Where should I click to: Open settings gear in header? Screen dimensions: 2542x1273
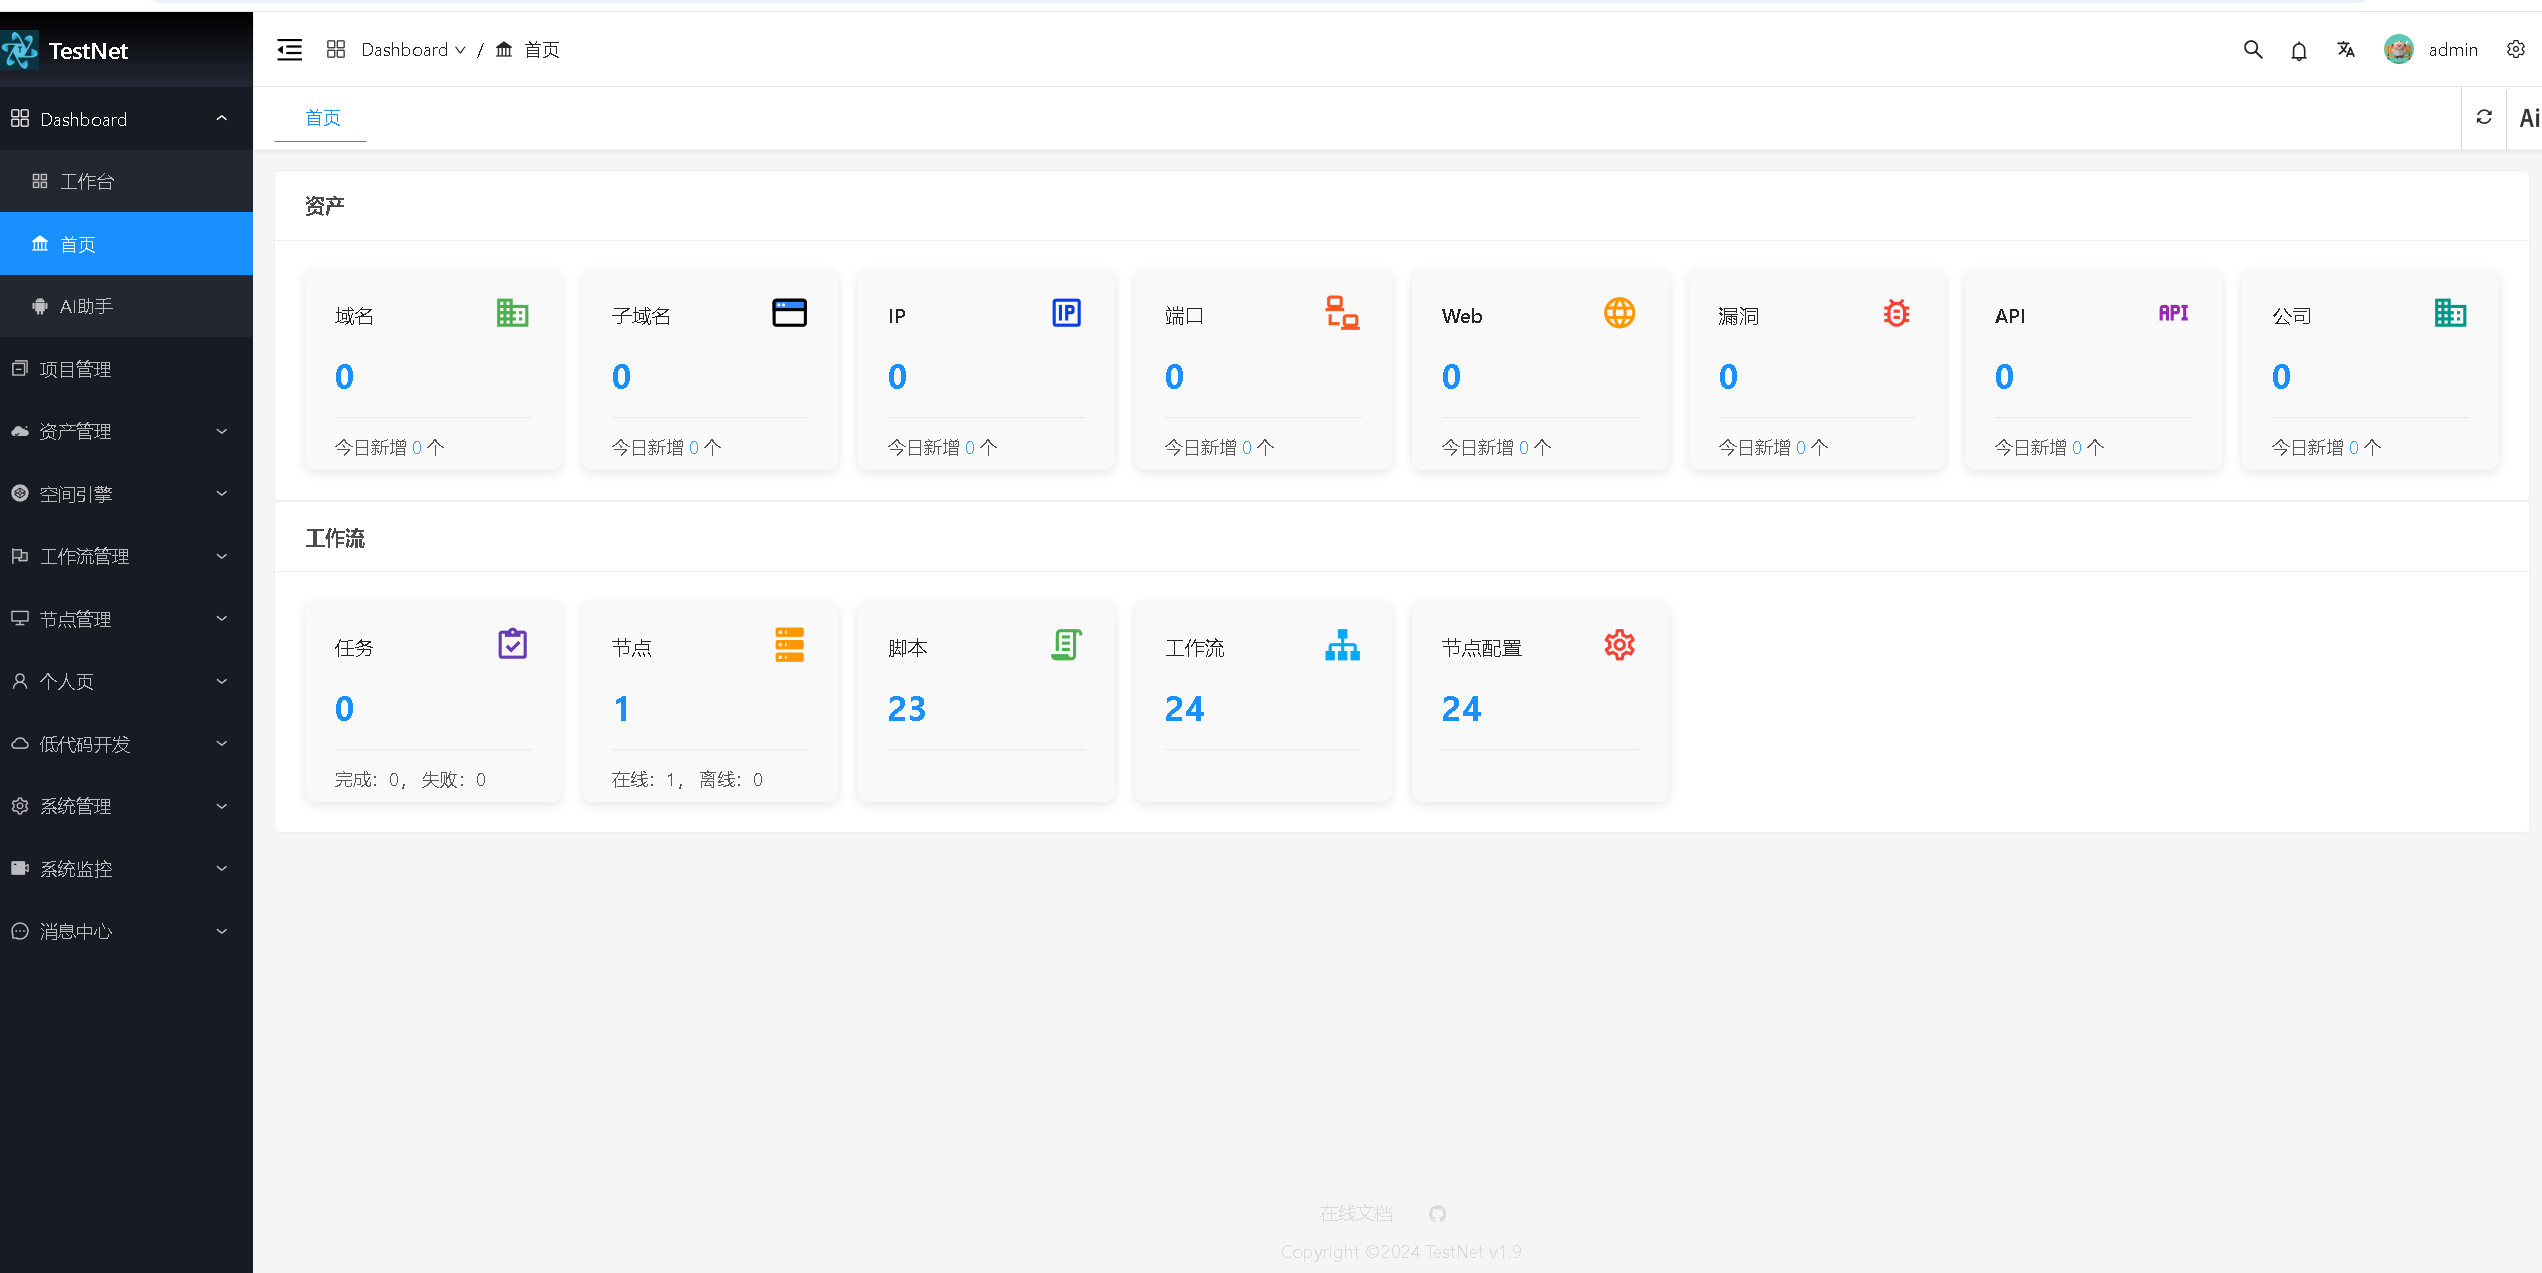point(2516,50)
